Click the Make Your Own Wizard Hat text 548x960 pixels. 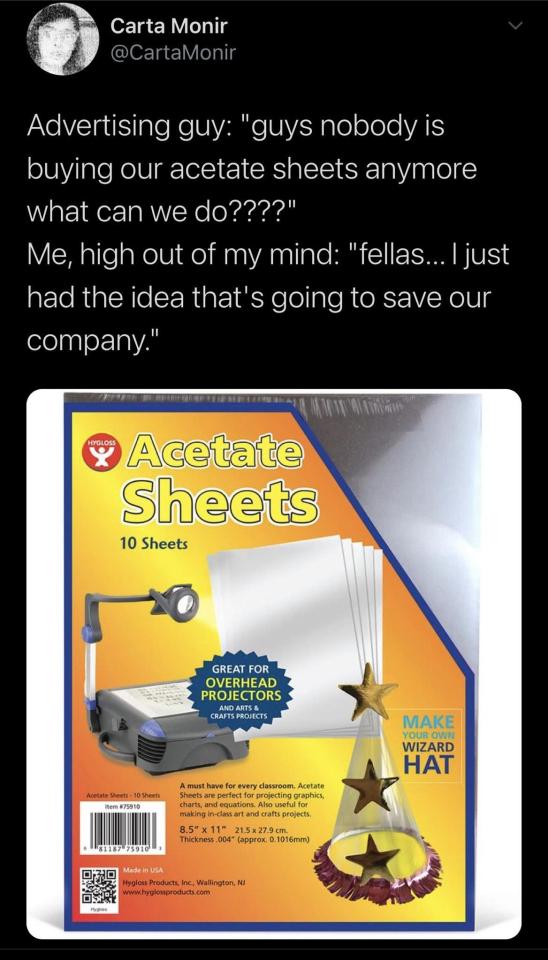427,742
